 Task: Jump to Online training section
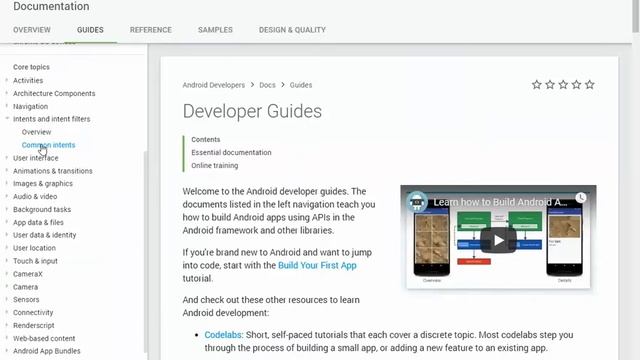[x=215, y=165]
